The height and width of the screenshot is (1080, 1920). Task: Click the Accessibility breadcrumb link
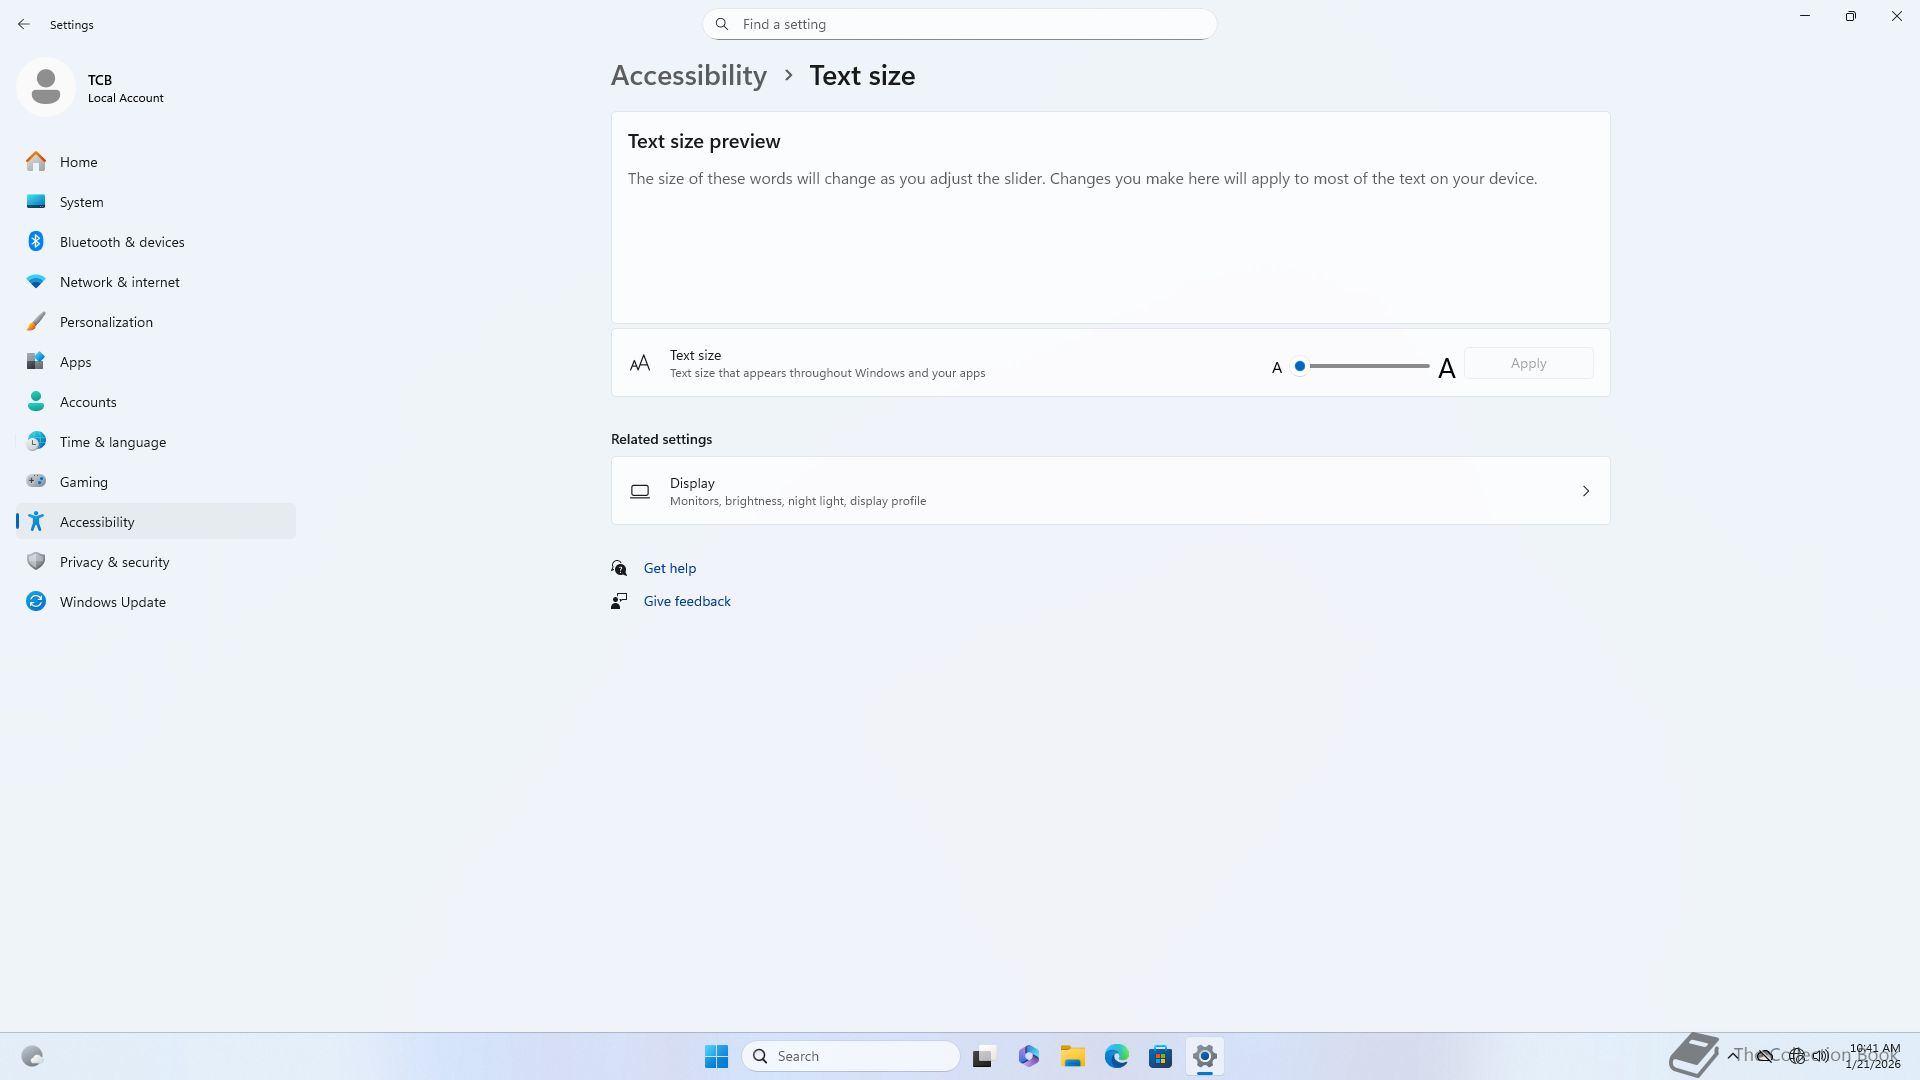pos(688,76)
